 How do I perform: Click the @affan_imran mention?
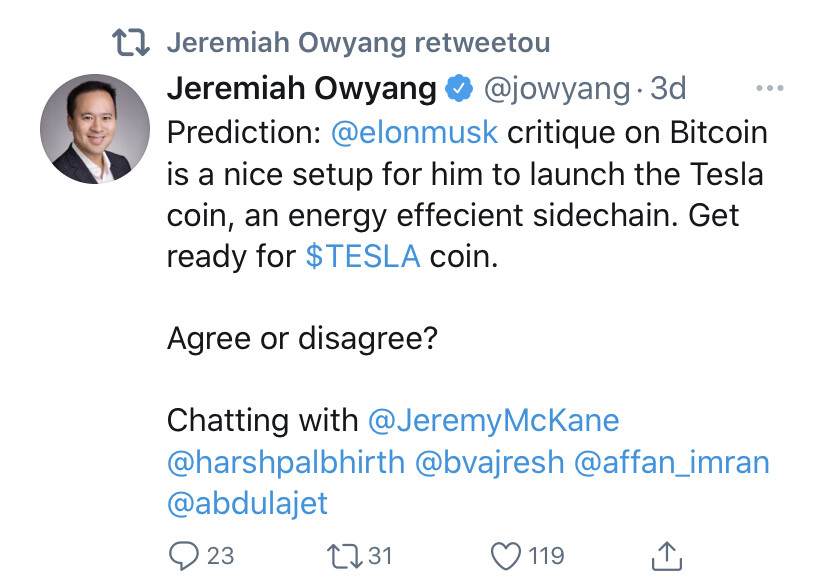673,461
